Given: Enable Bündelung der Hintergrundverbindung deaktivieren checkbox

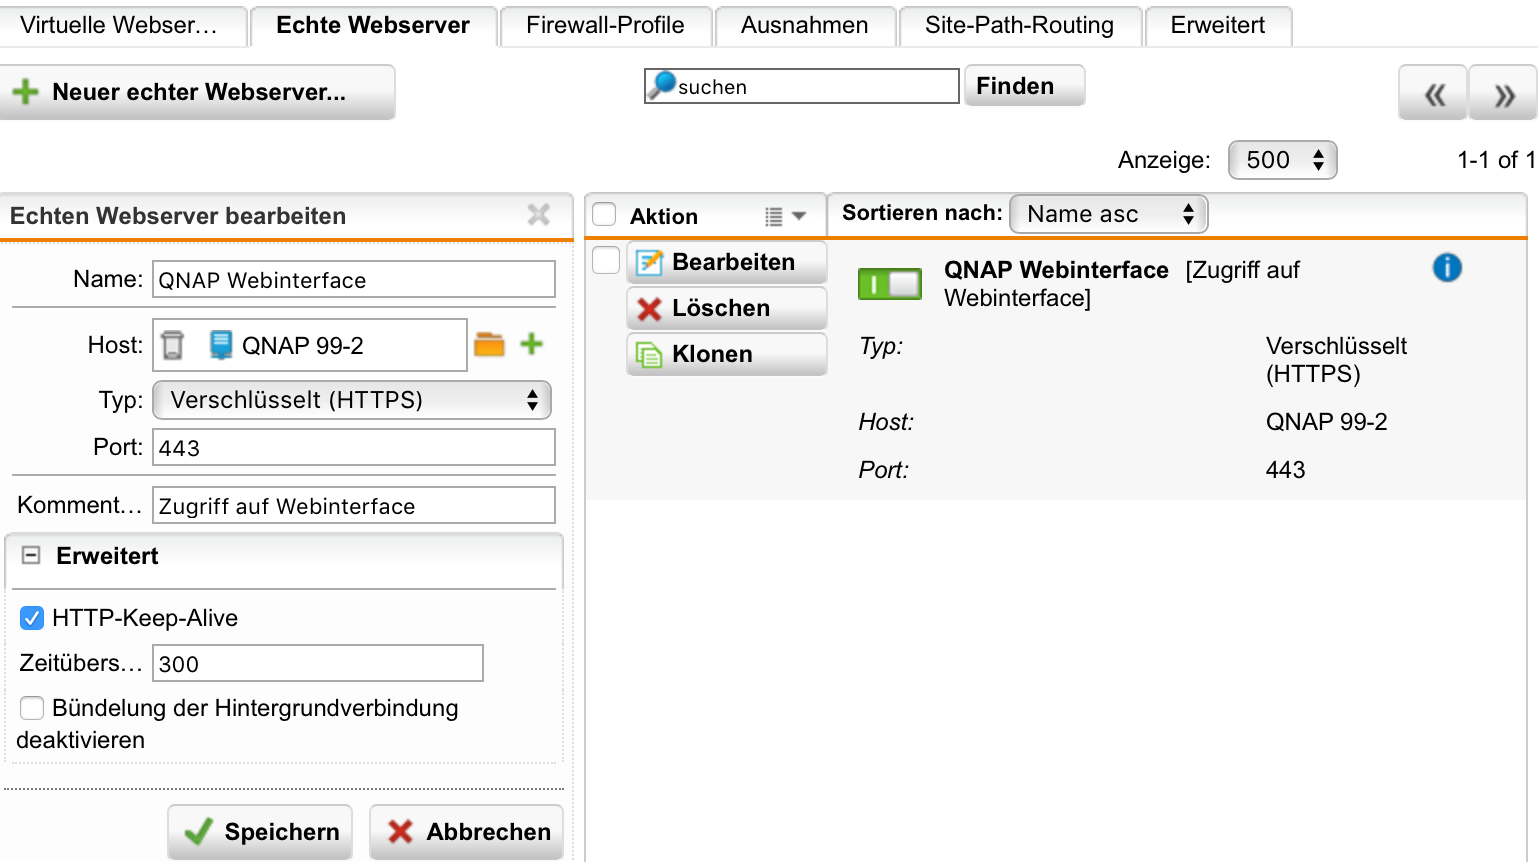Looking at the screenshot, I should click(x=32, y=708).
